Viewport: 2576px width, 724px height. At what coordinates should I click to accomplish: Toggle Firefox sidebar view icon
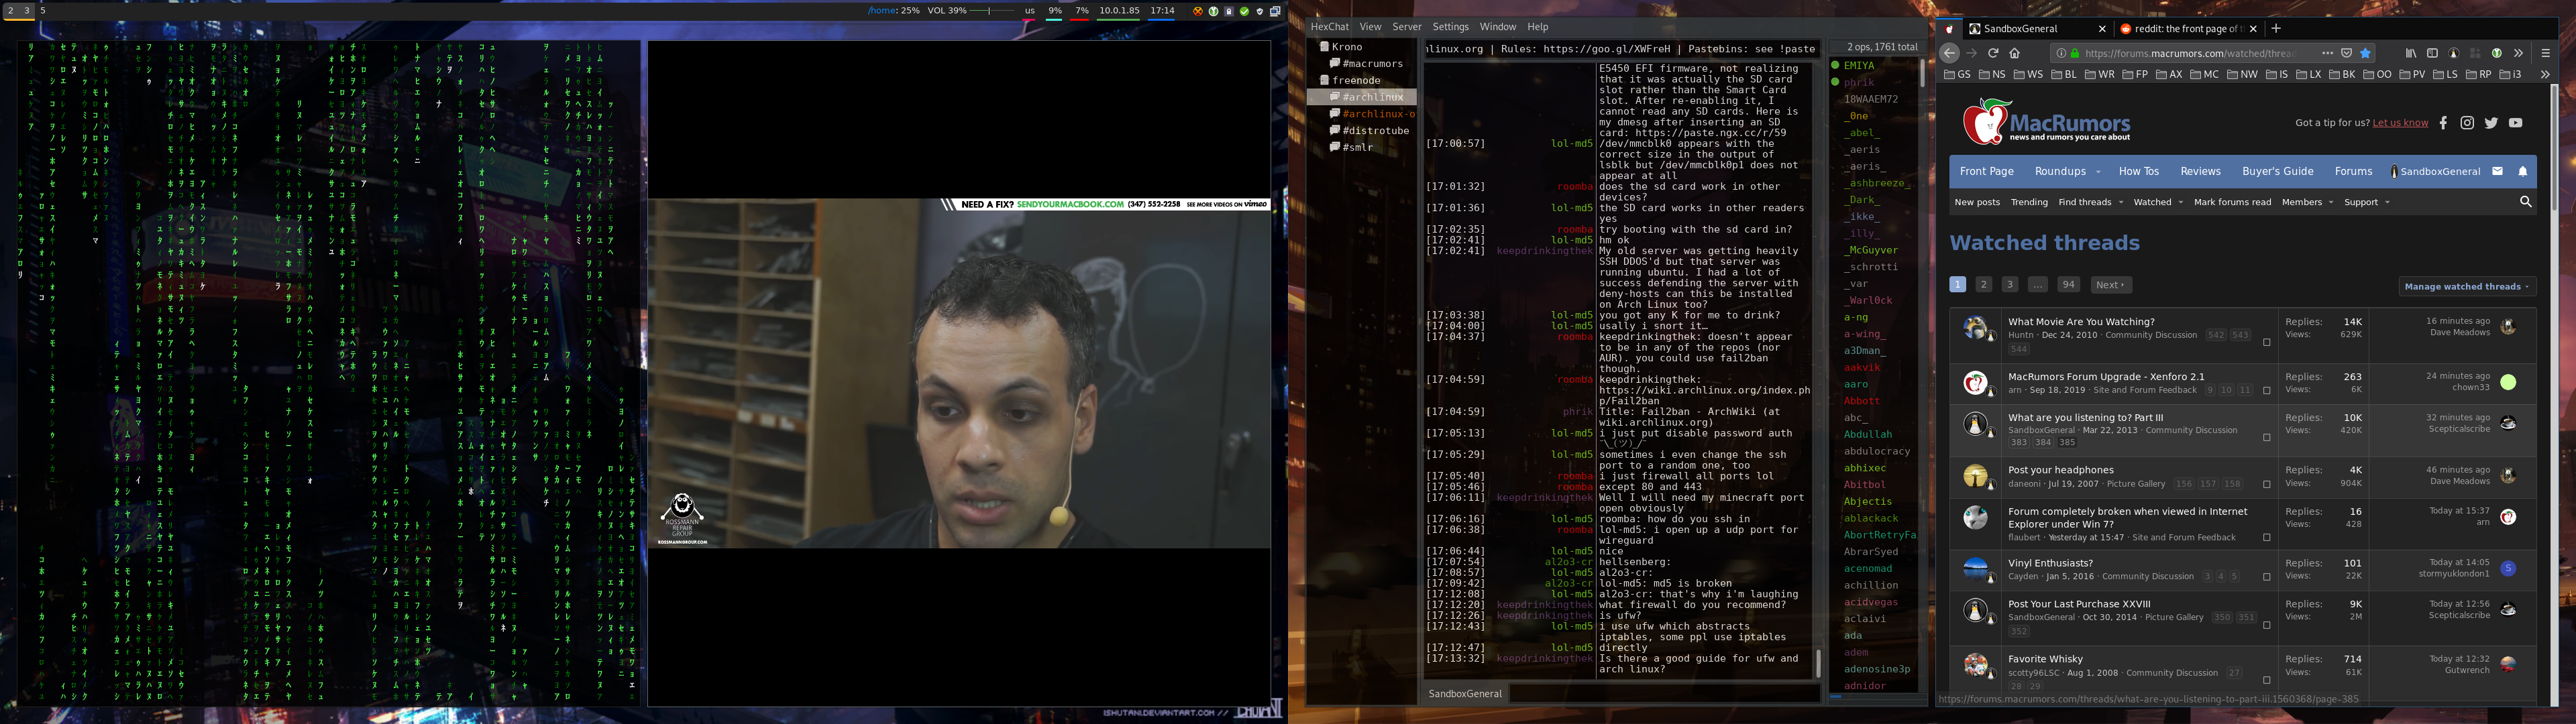[2432, 53]
